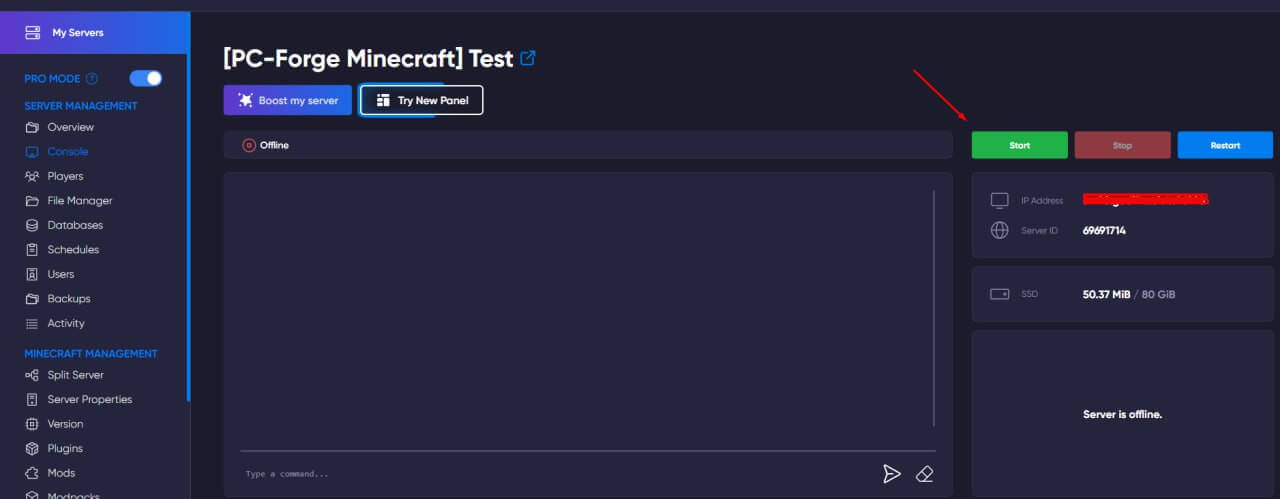Open the external link icon beside the title
Screen dimensions: 1280x499
528,59
